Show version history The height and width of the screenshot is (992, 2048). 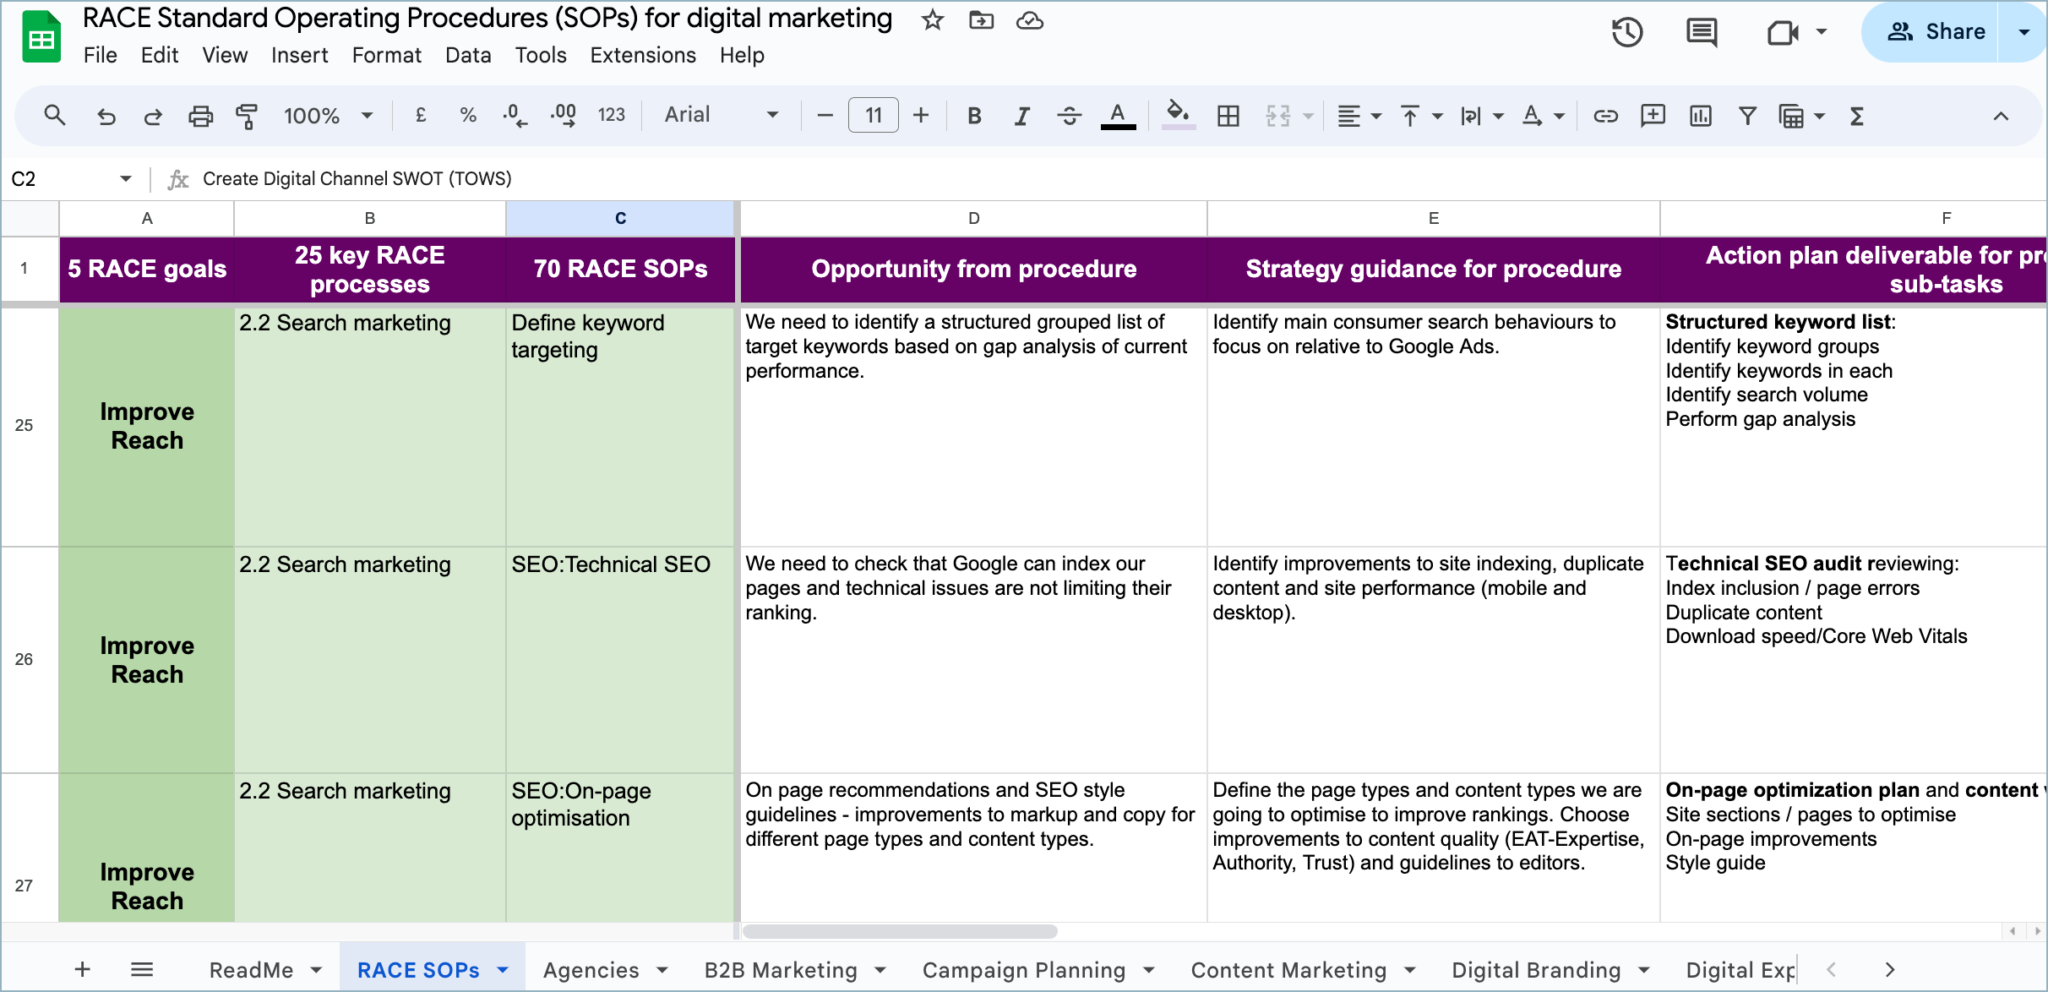1626,31
